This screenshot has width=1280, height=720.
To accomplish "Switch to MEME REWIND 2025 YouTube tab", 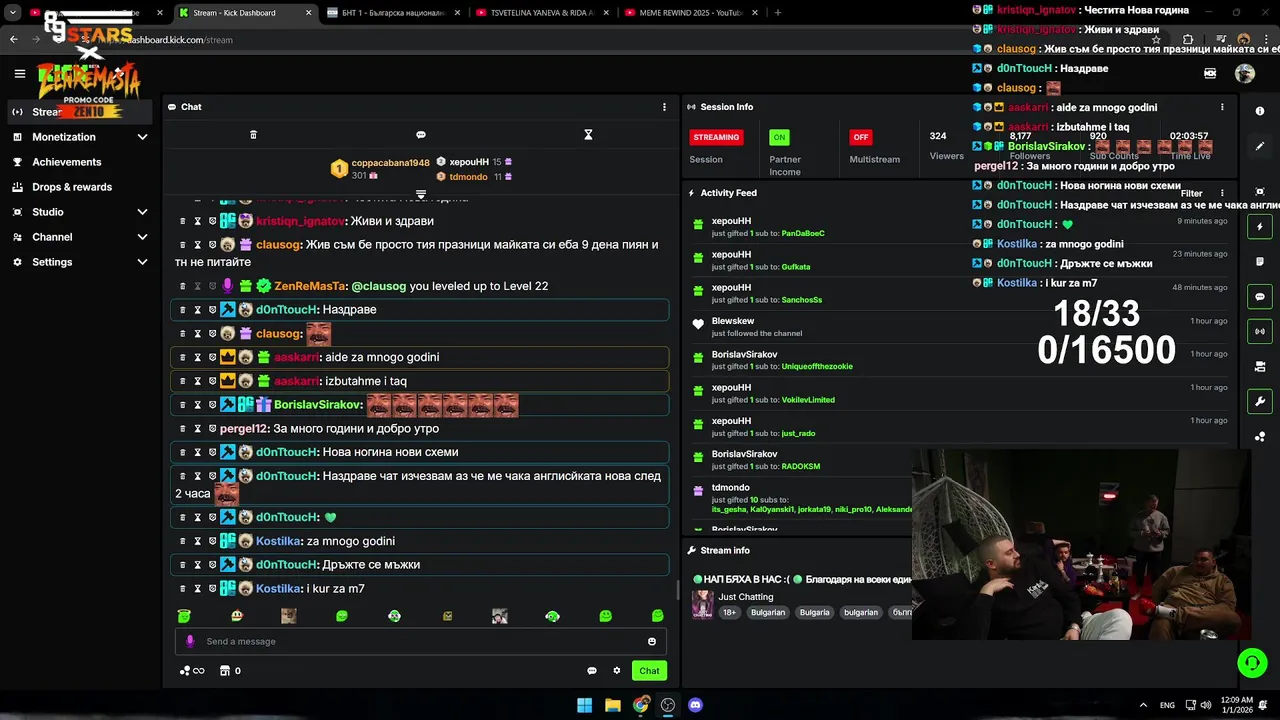I will click(x=692, y=12).
